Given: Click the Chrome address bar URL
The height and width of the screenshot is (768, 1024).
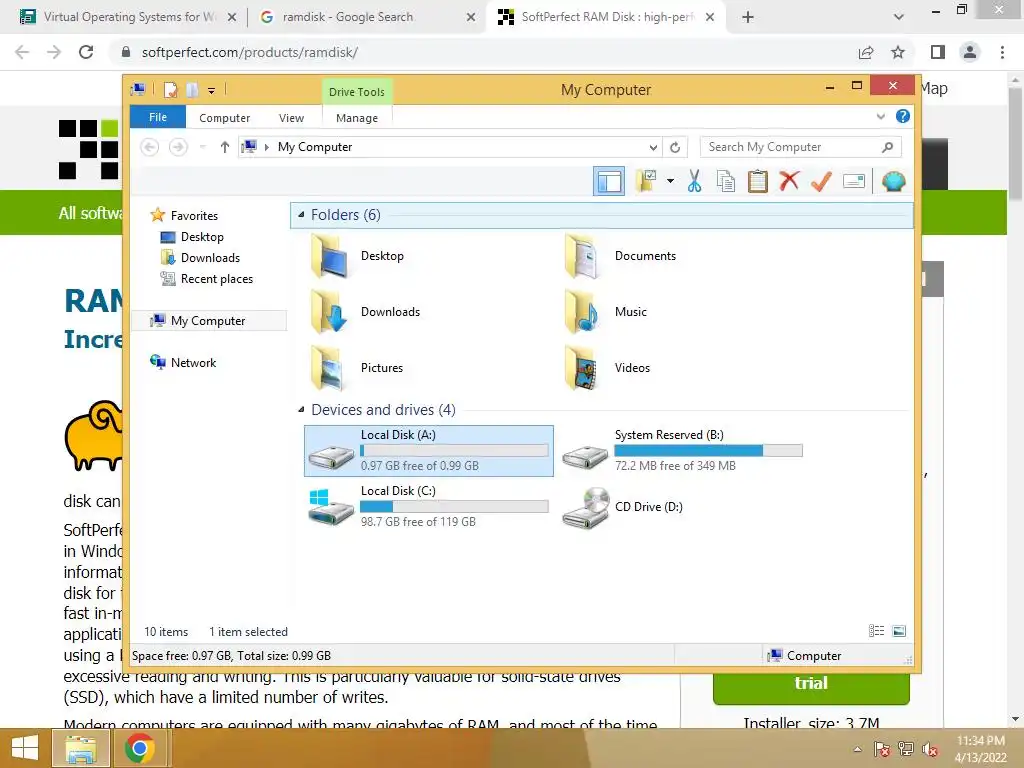Looking at the screenshot, I should (249, 52).
